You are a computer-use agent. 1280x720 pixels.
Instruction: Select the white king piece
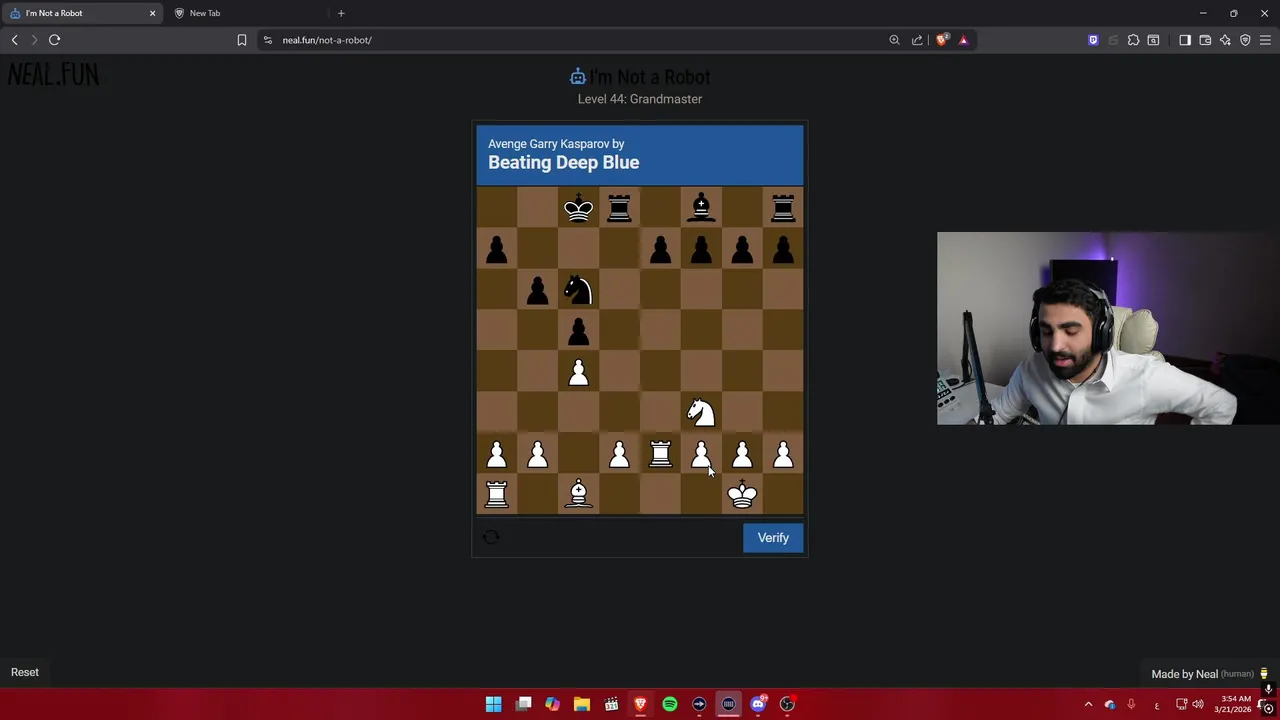pos(742,494)
